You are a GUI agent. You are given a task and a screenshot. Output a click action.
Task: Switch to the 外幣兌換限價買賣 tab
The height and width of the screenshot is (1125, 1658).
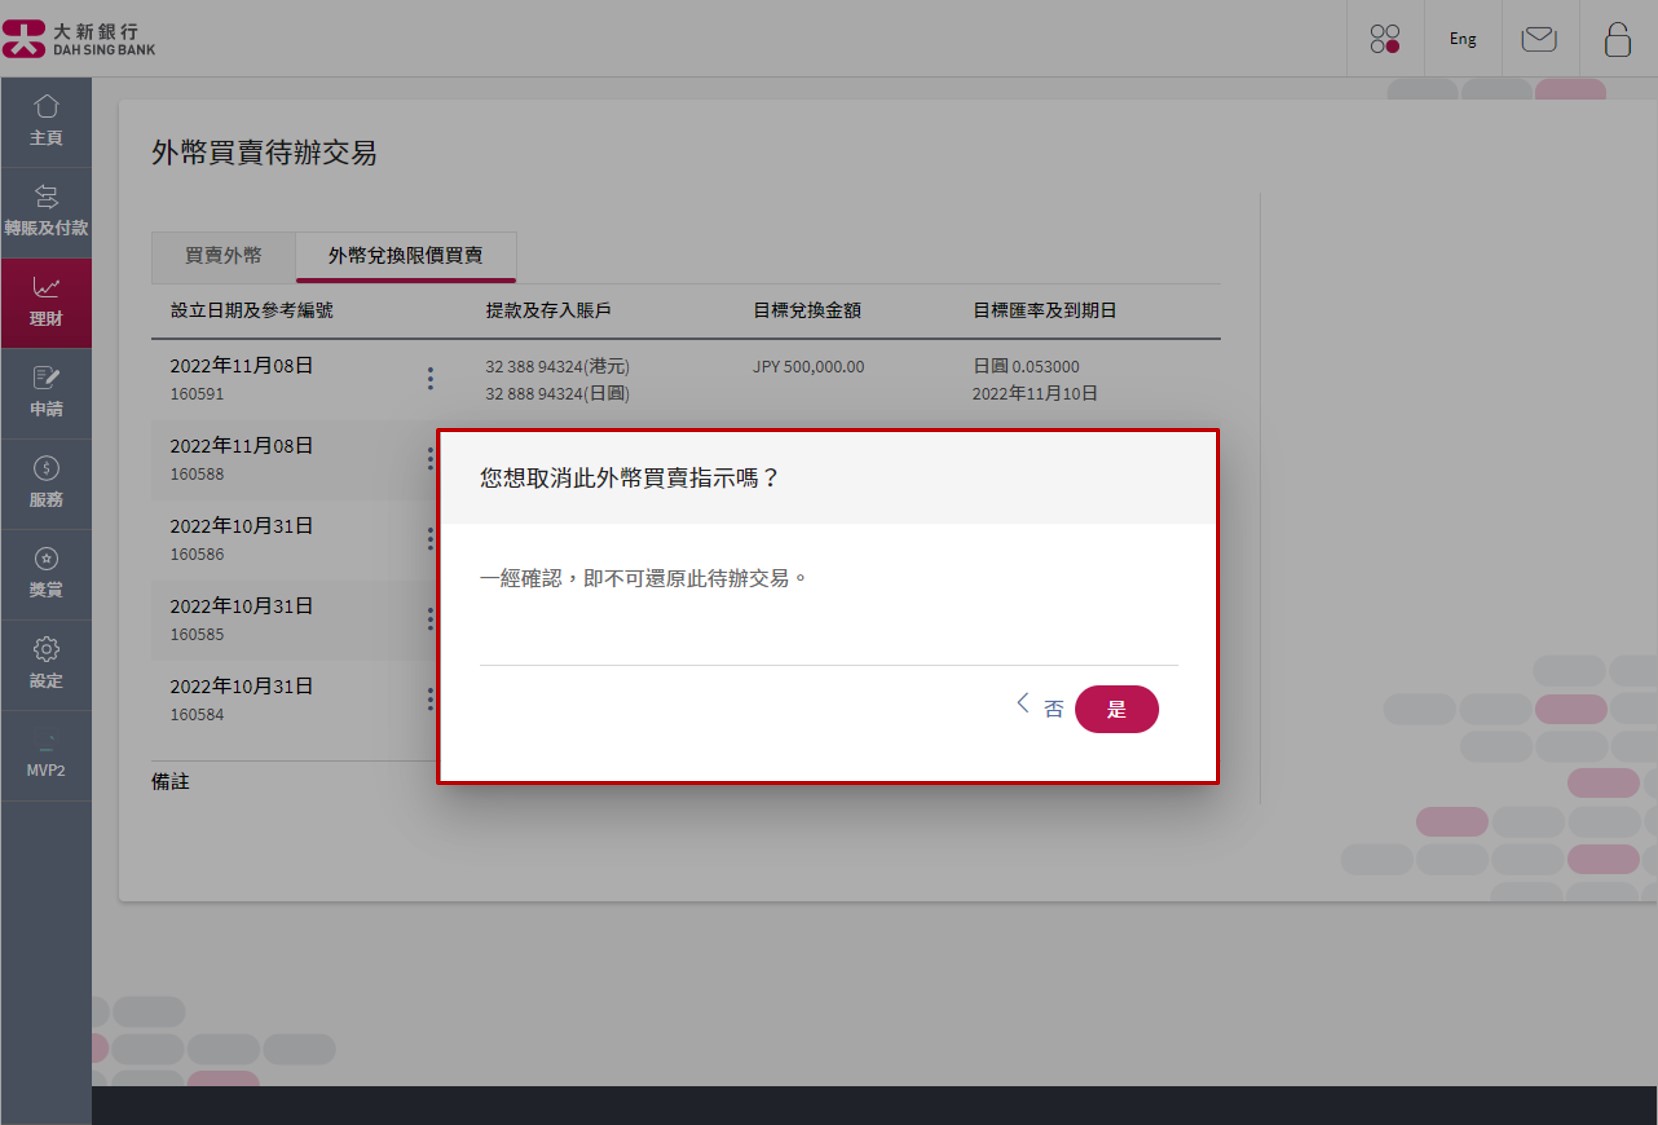click(404, 256)
